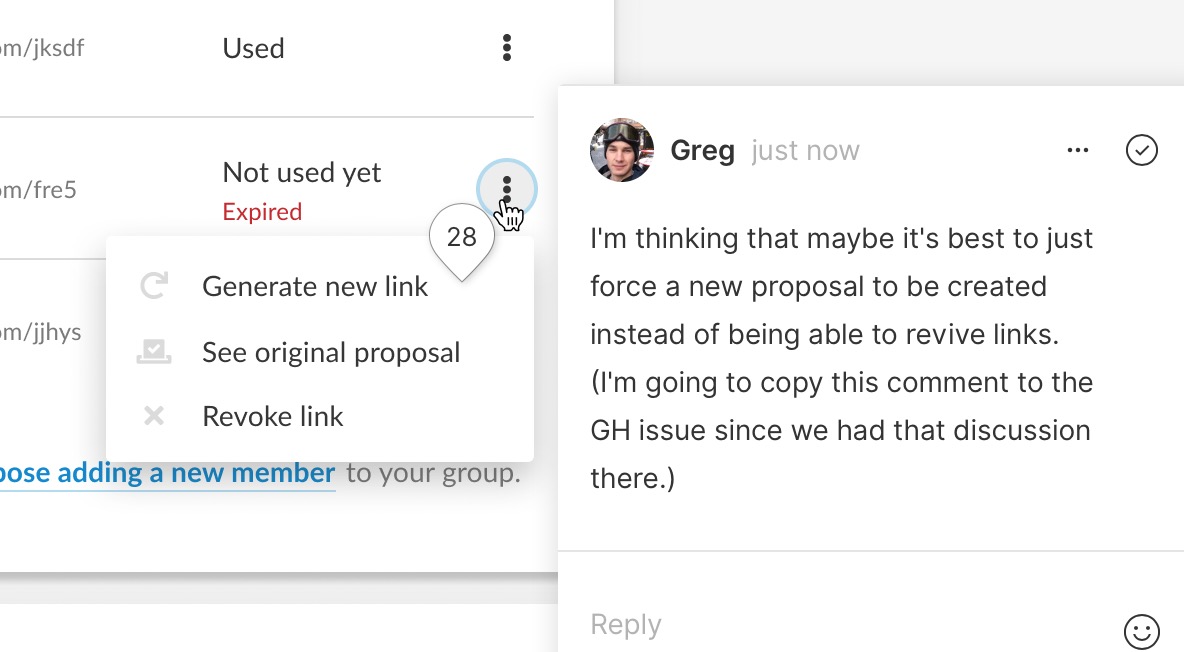Click the X icon beside Revoke link
Screen dimensions: 1184x652
(x=154, y=416)
